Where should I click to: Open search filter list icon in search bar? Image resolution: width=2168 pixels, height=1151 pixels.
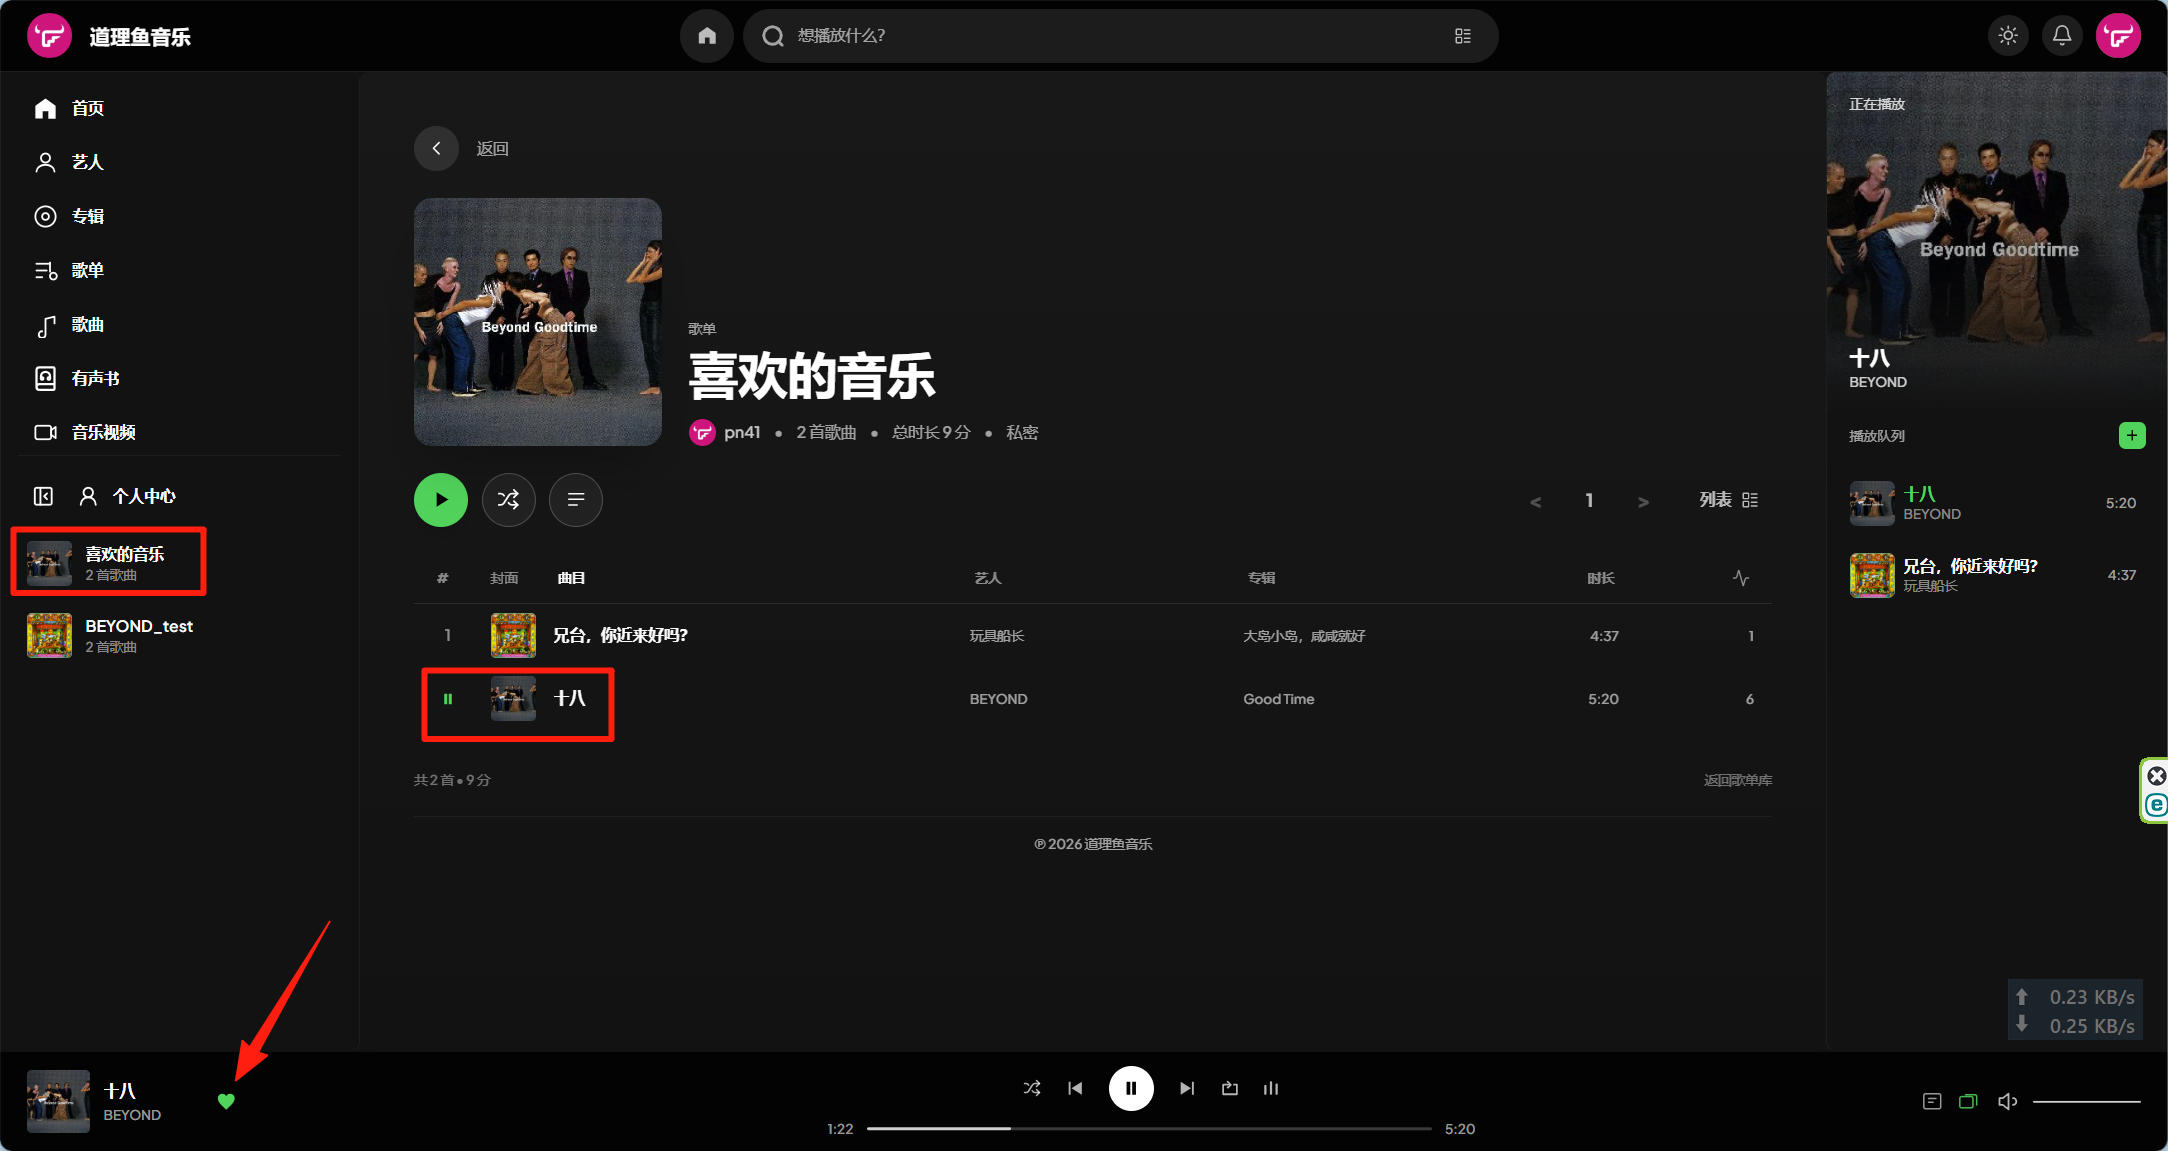click(x=1463, y=36)
